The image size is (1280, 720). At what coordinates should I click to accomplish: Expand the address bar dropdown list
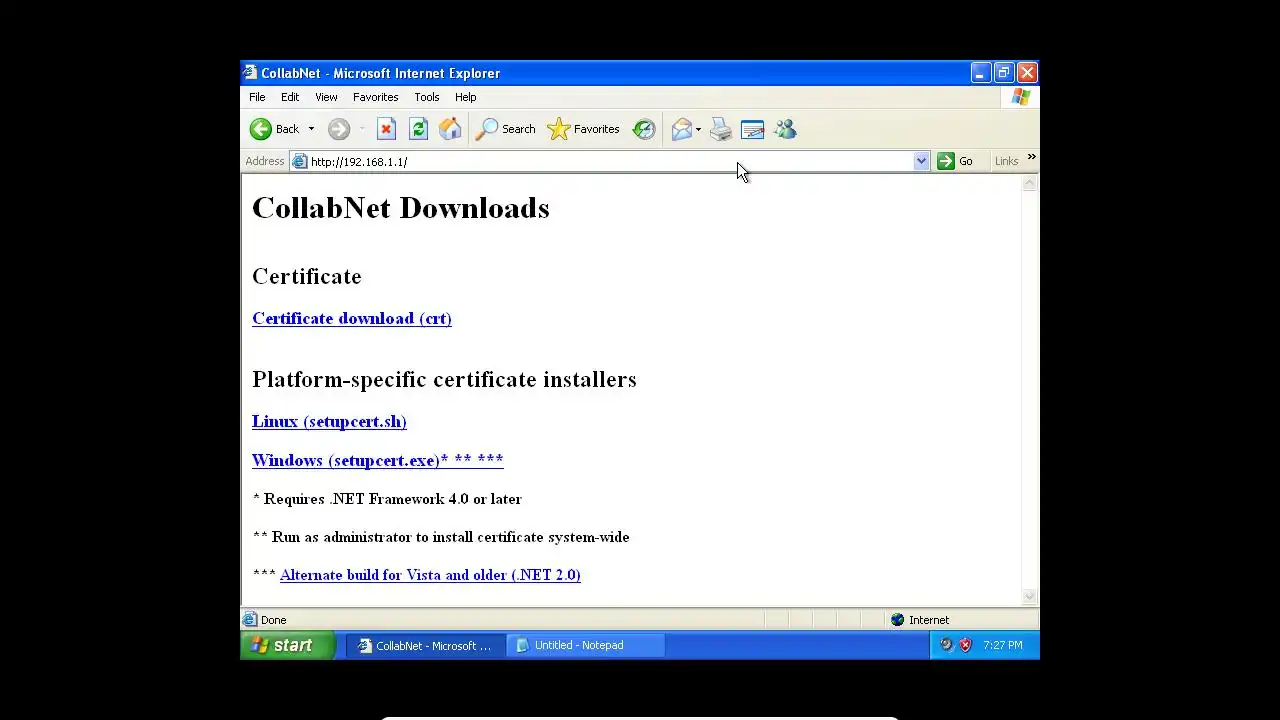click(921, 161)
